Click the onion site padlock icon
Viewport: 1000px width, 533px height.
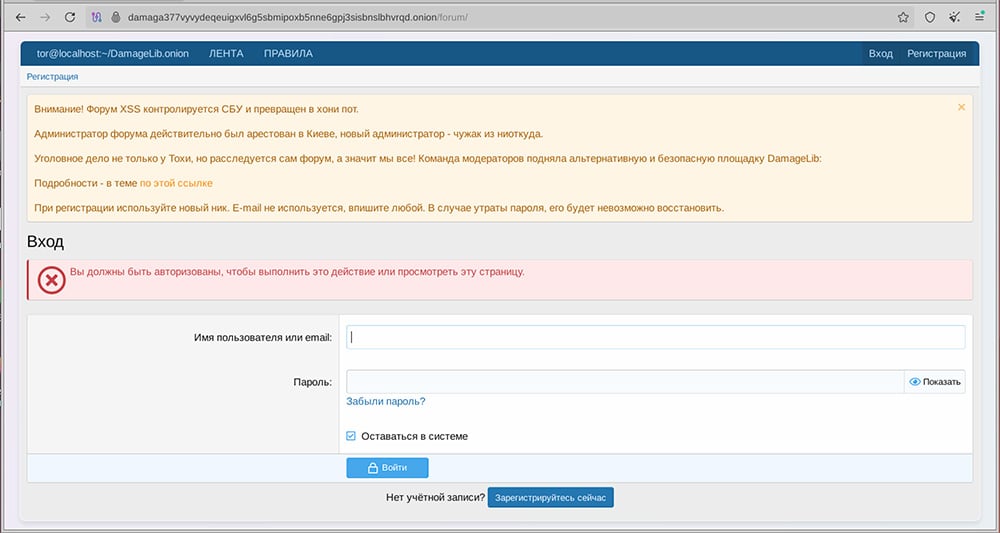(x=115, y=17)
